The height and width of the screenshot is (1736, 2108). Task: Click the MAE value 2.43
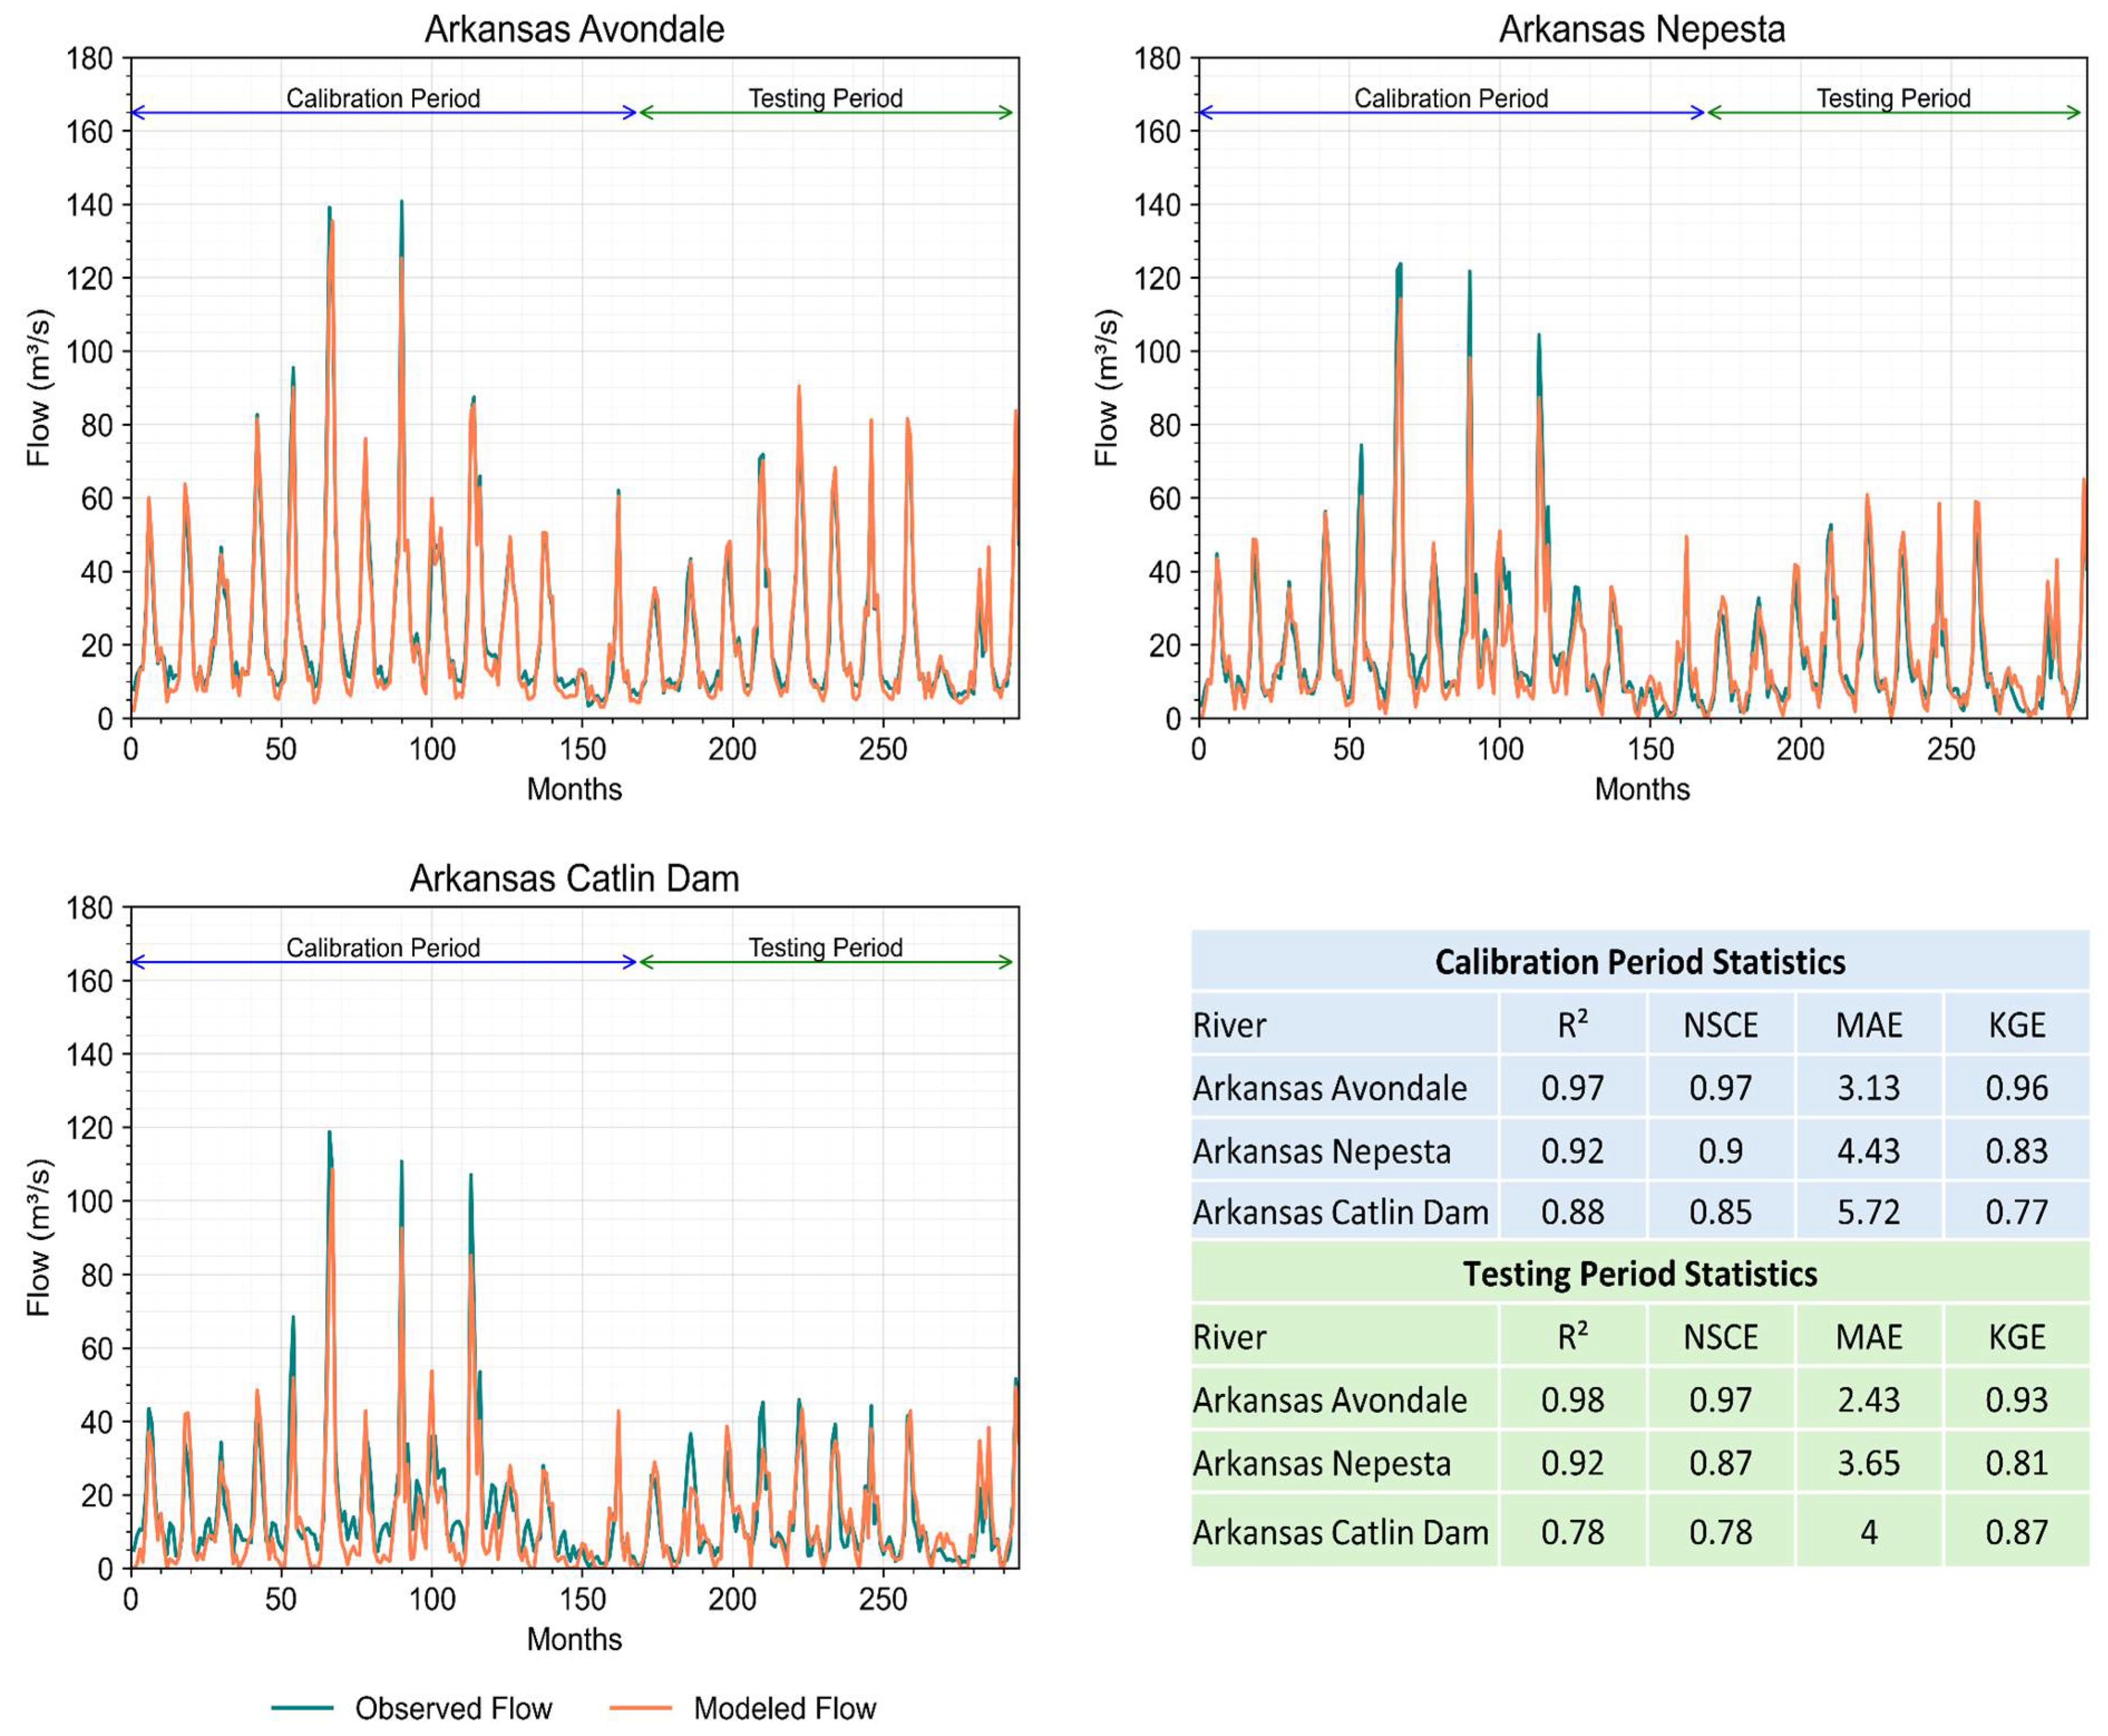pos(1868,1399)
